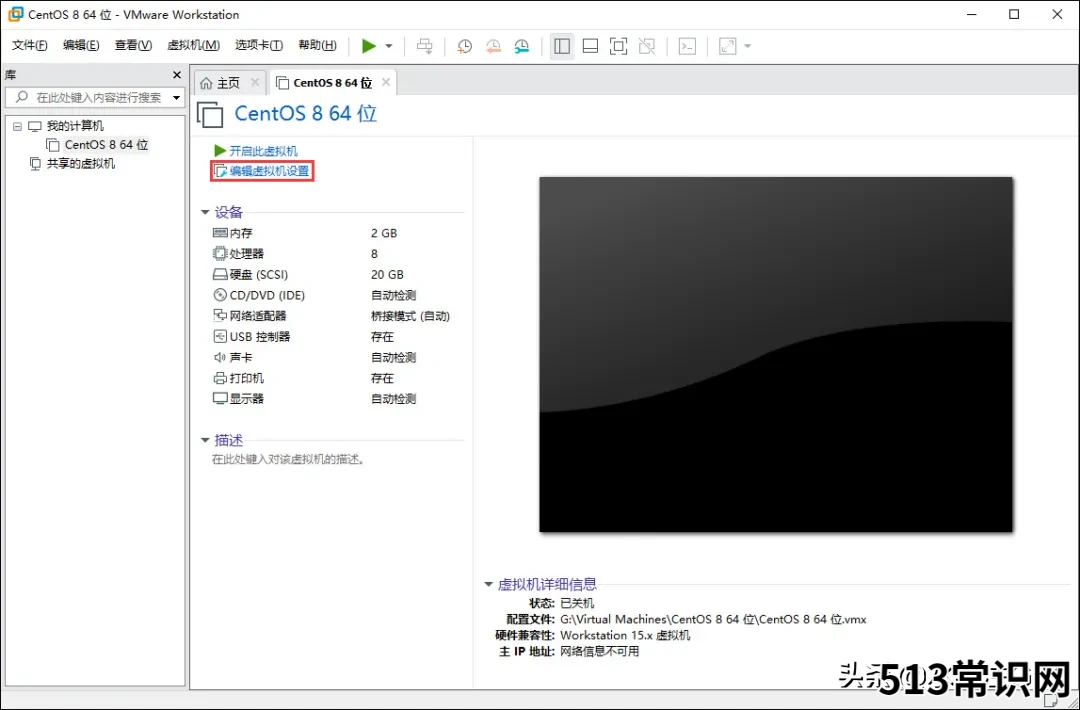1080x710 pixels.
Task: Click the CD/DVD (IDE) device icon
Action: 220,295
